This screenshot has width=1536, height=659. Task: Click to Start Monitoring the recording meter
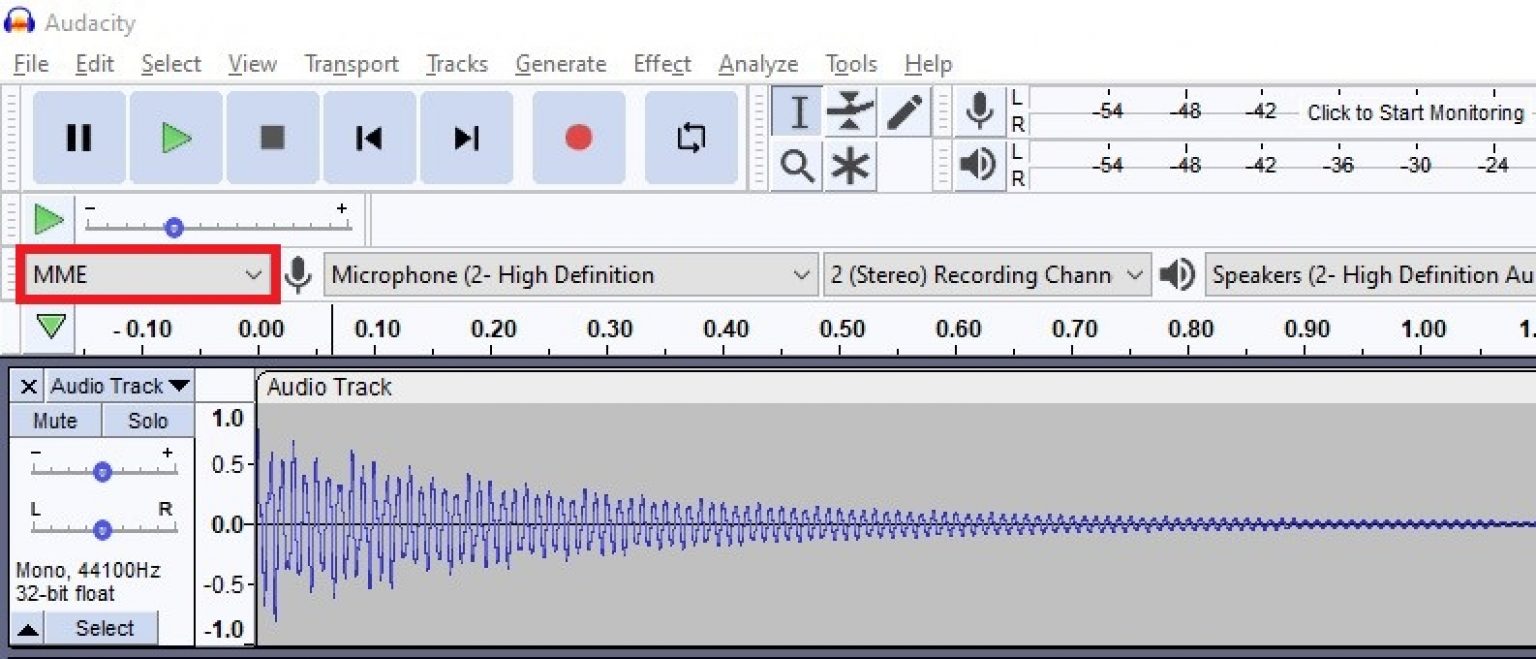[1413, 112]
